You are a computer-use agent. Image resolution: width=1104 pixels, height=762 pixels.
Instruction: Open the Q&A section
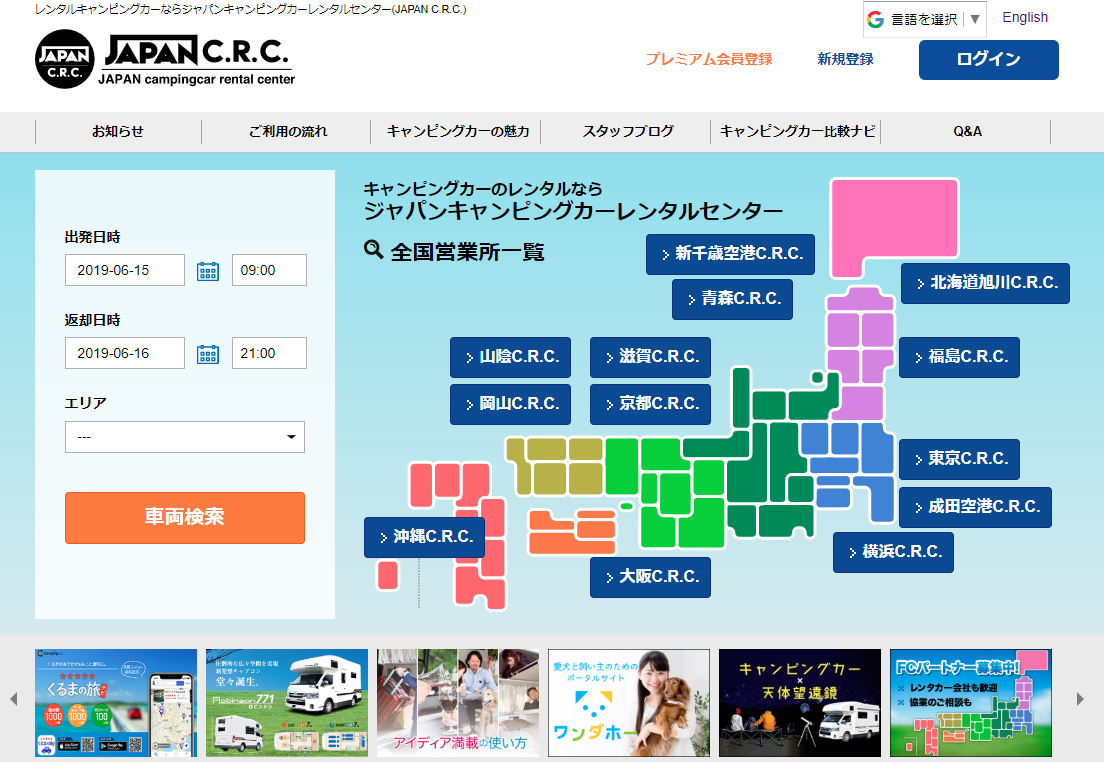964,131
